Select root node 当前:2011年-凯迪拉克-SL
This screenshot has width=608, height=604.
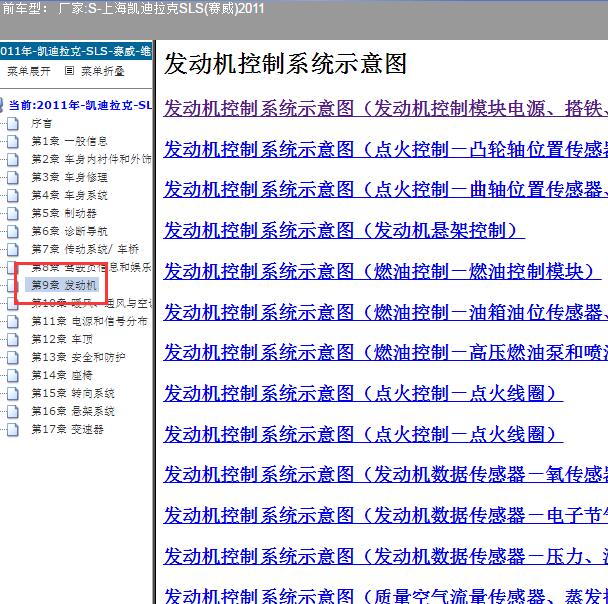pyautogui.click(x=80, y=105)
